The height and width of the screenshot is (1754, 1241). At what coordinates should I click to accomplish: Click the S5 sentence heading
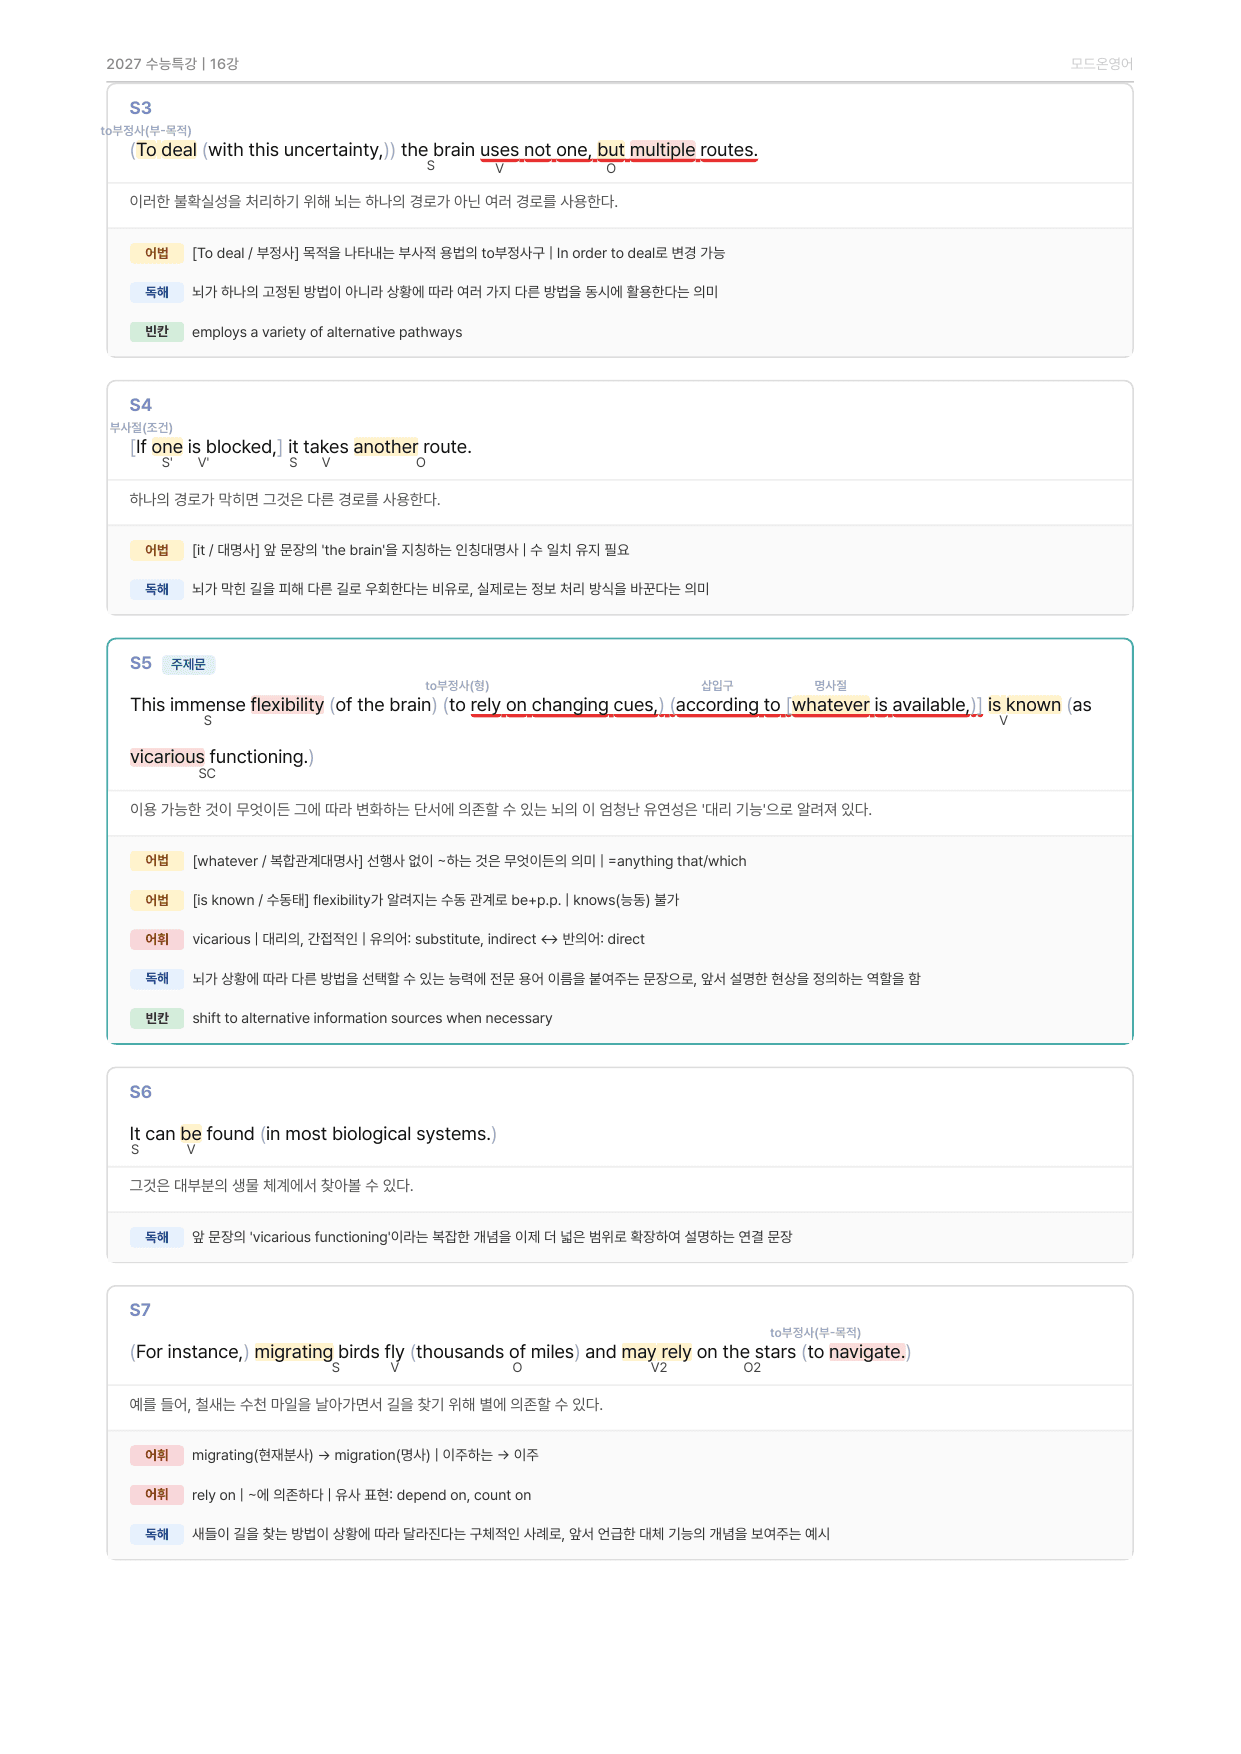pos(140,663)
